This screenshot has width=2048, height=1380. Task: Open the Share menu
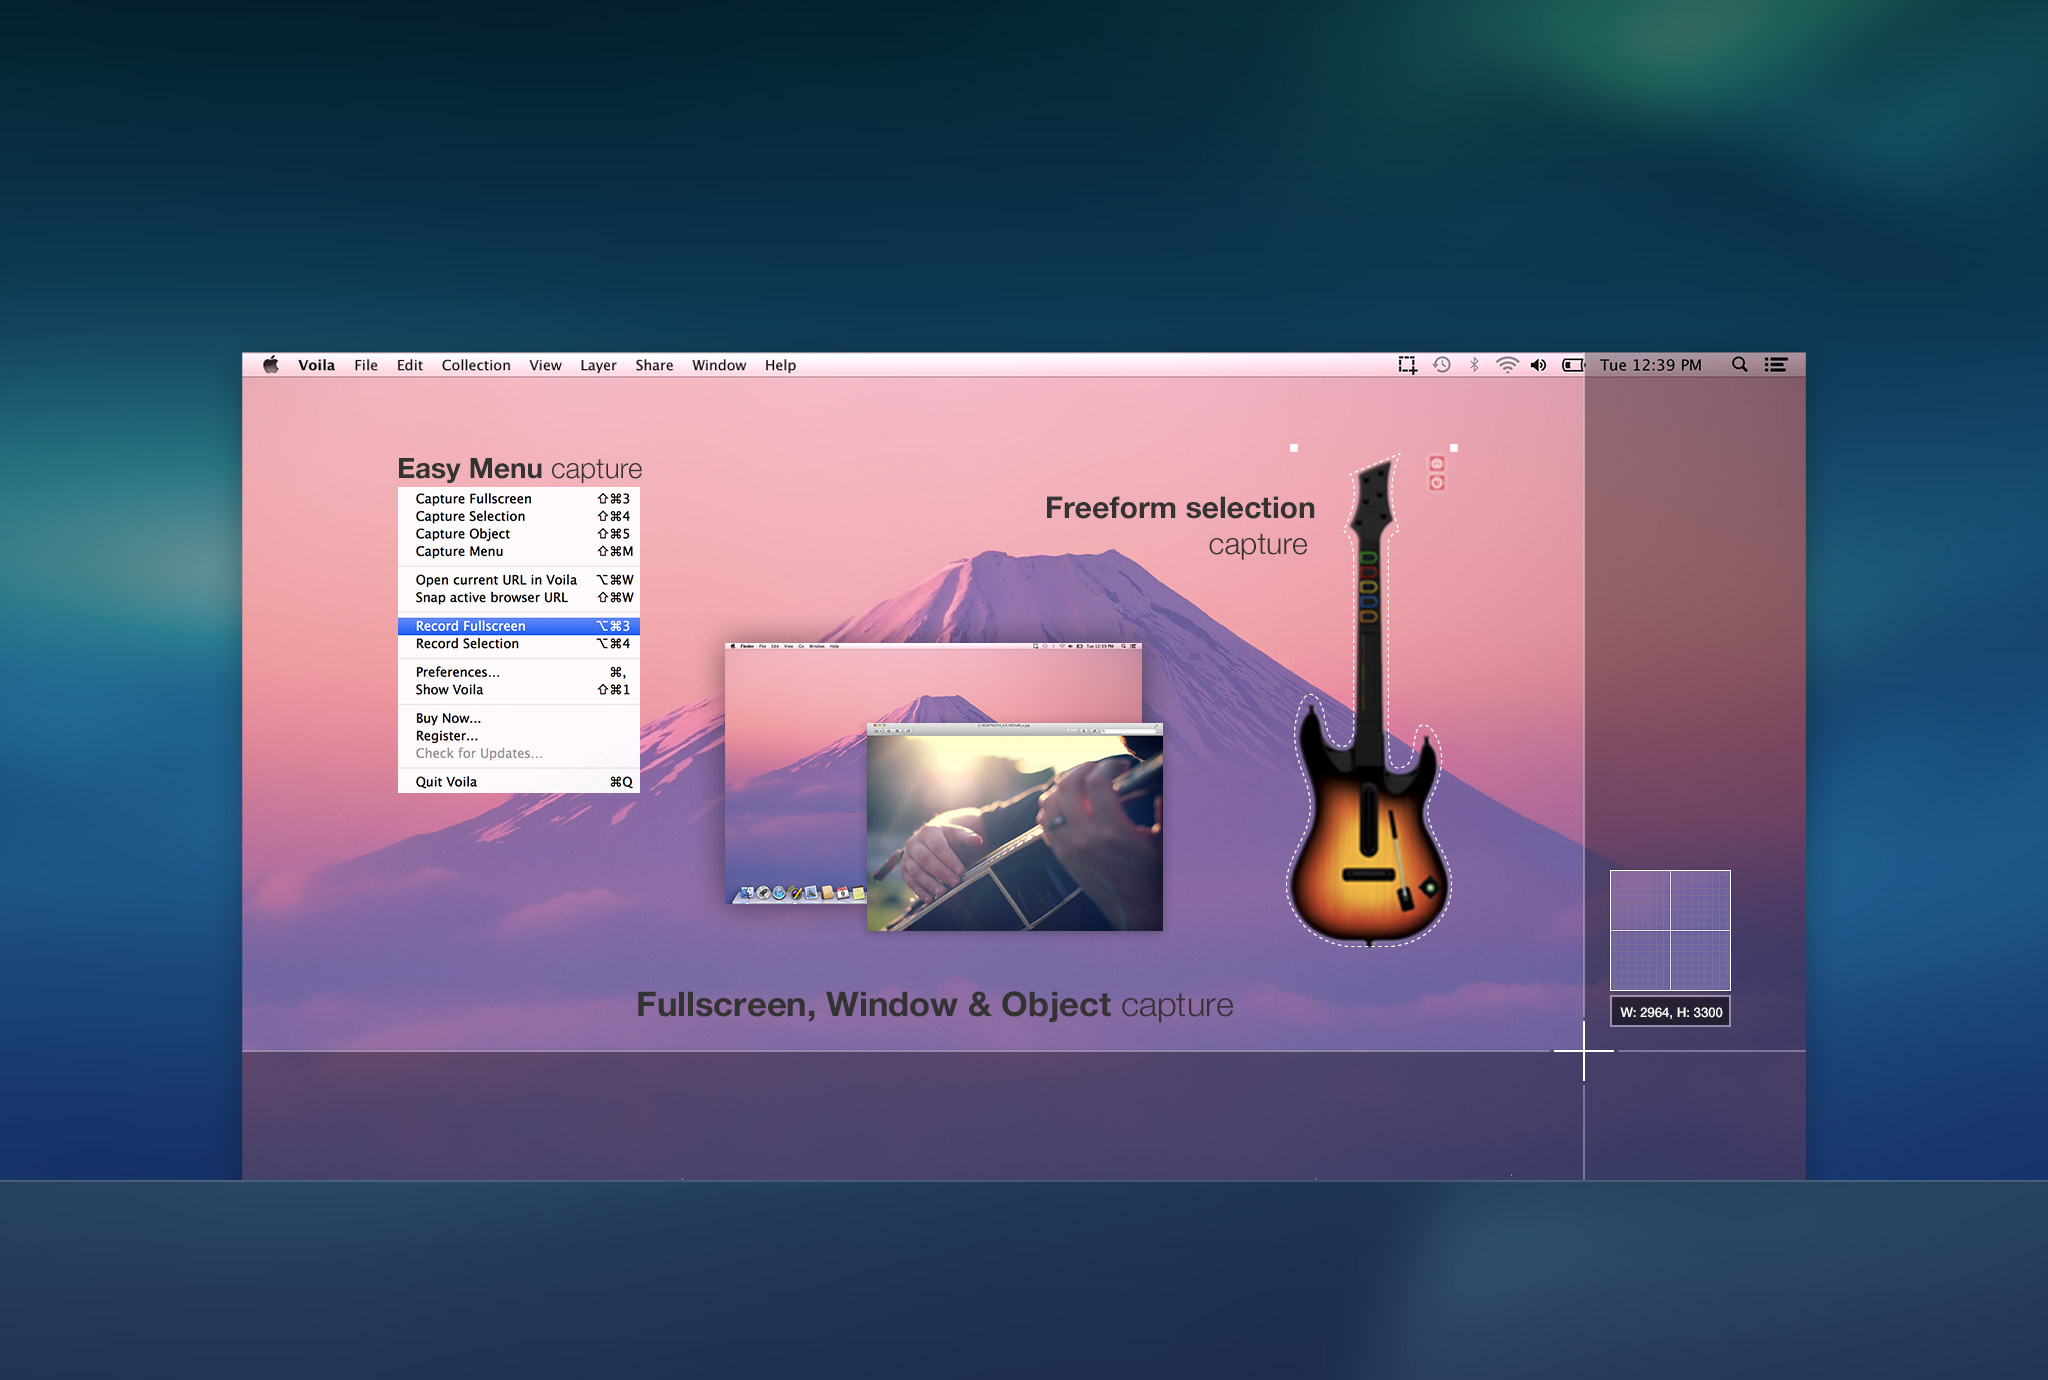(654, 365)
